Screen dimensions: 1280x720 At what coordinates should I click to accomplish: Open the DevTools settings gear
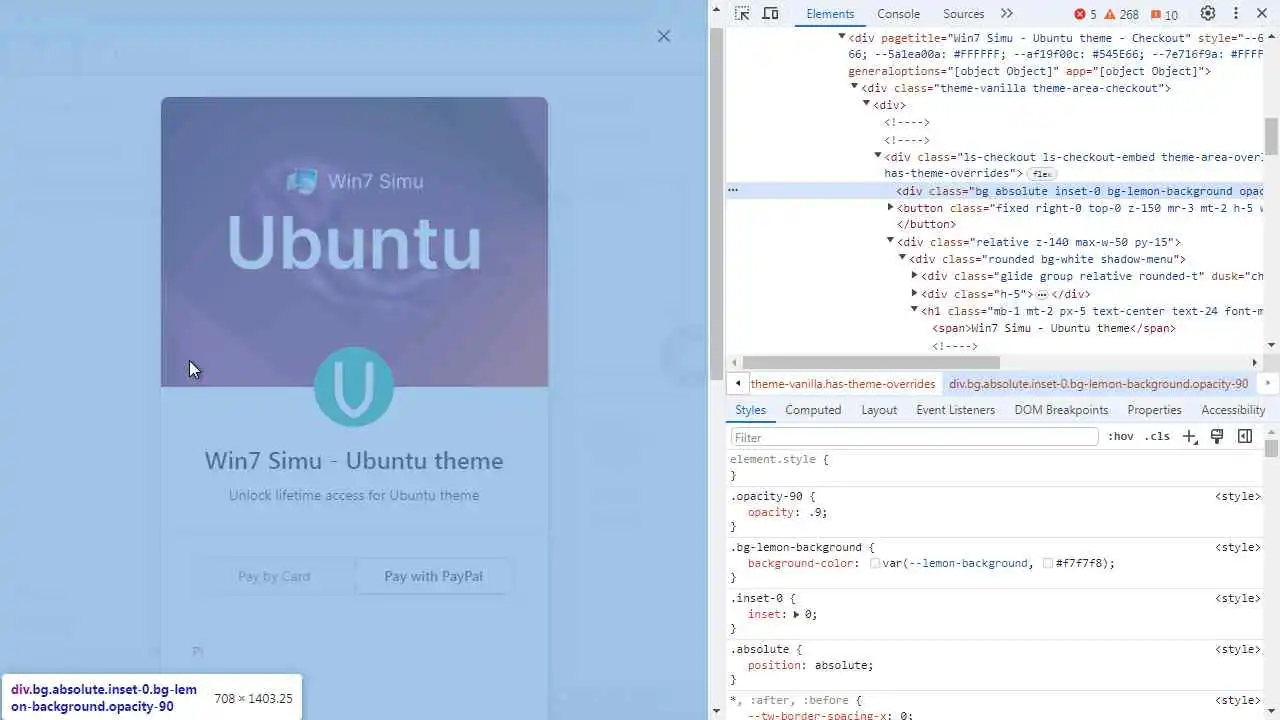tap(1208, 14)
